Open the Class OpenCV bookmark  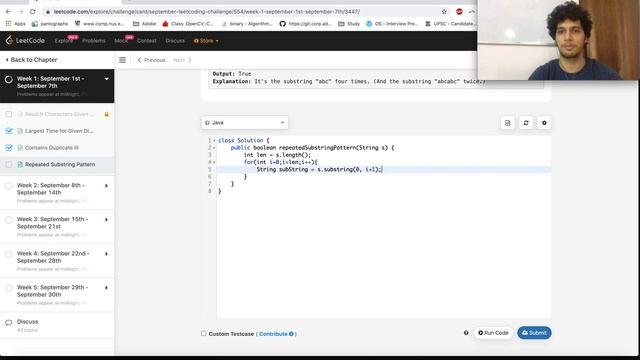(x=188, y=24)
